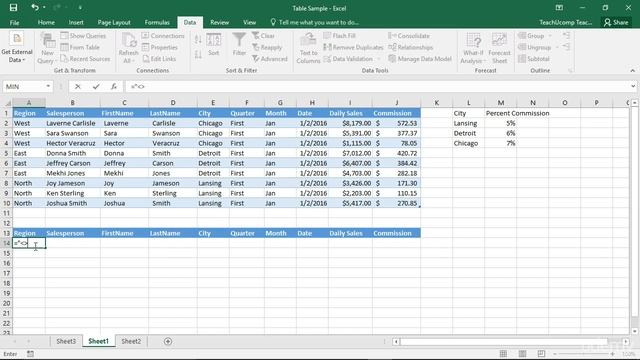Sort A to Z ascending

[198, 39]
